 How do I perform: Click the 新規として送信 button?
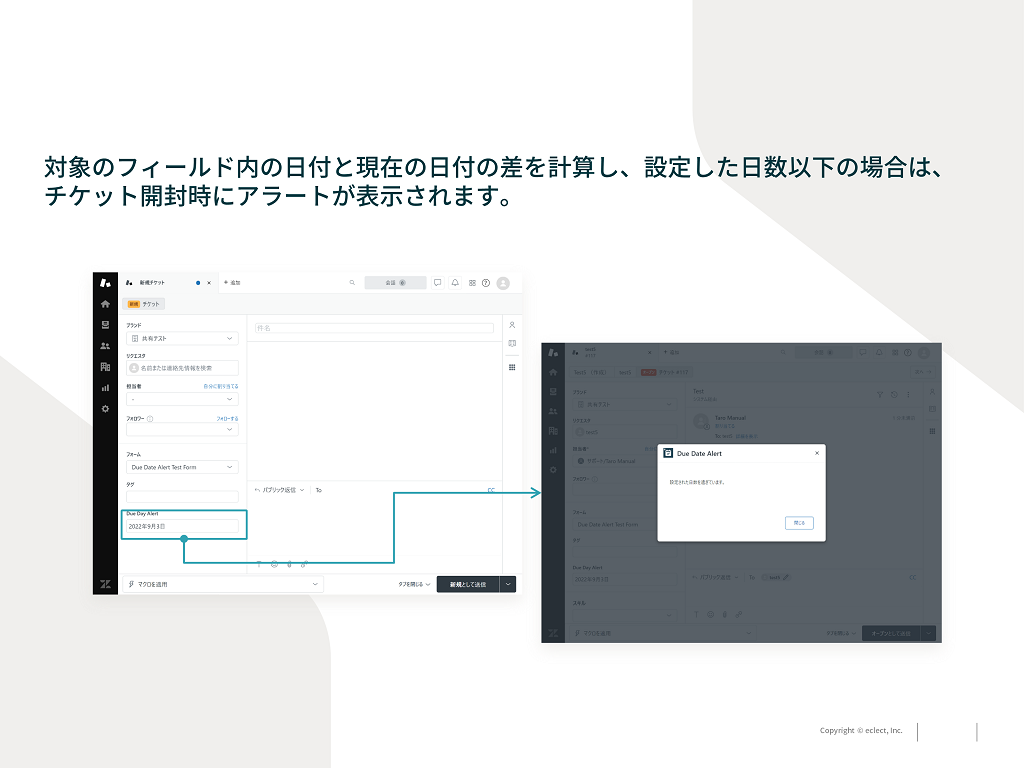click(467, 584)
